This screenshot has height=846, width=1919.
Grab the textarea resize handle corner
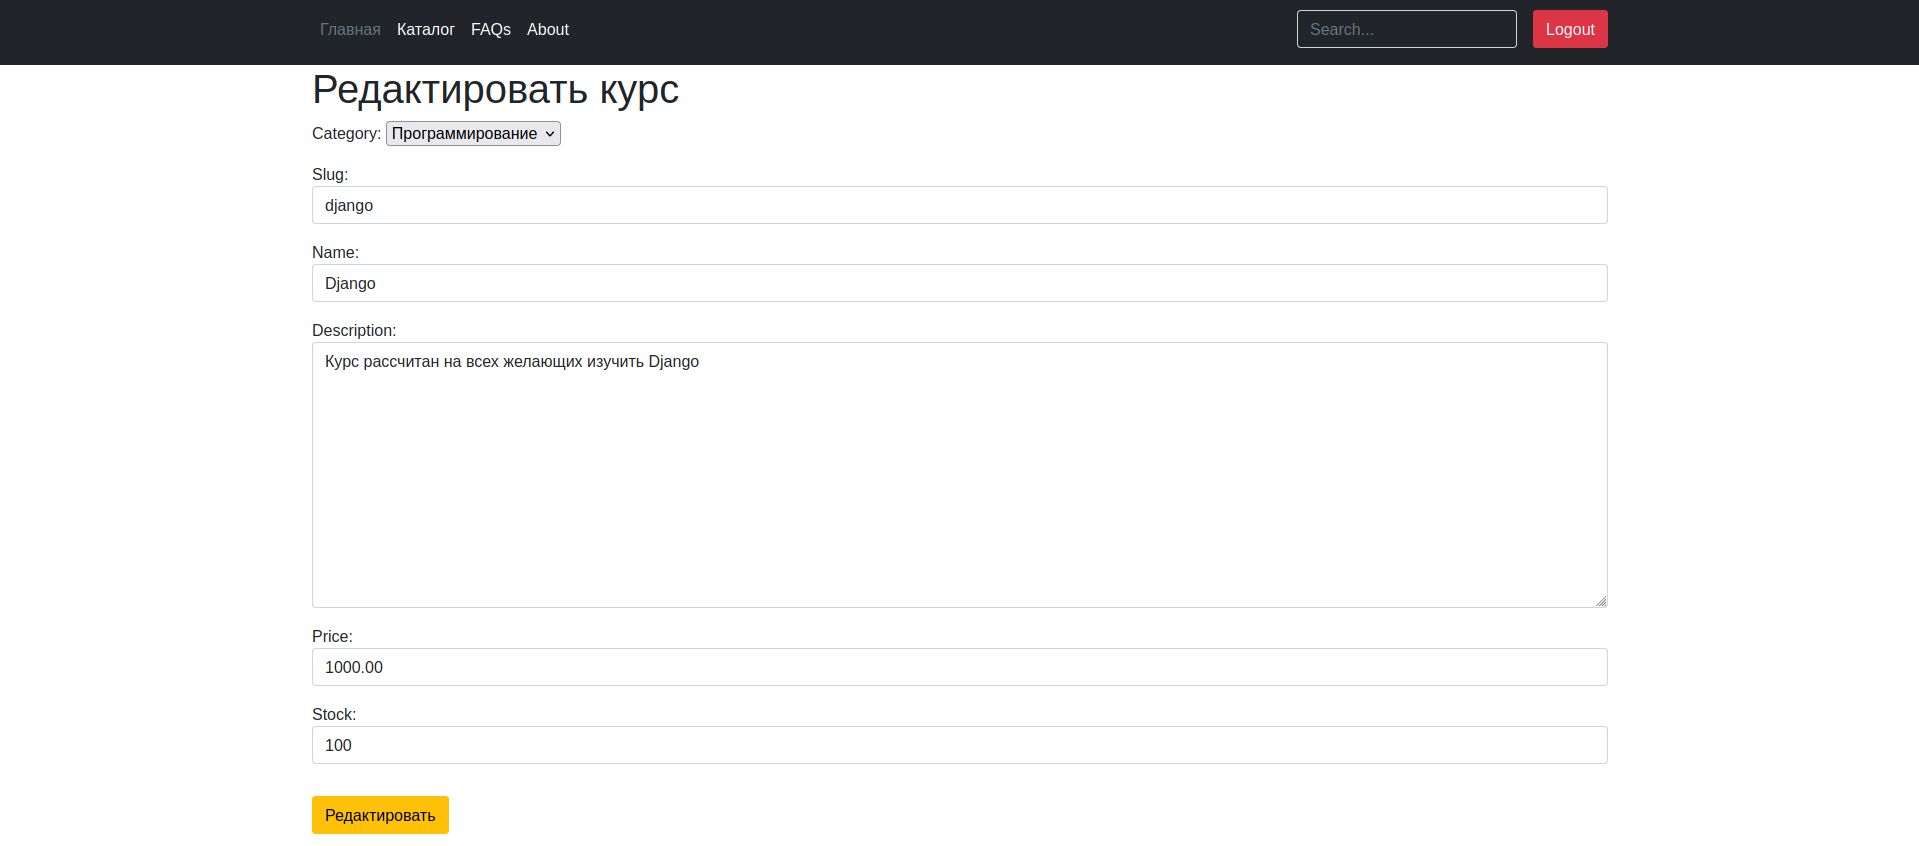[x=1601, y=601]
